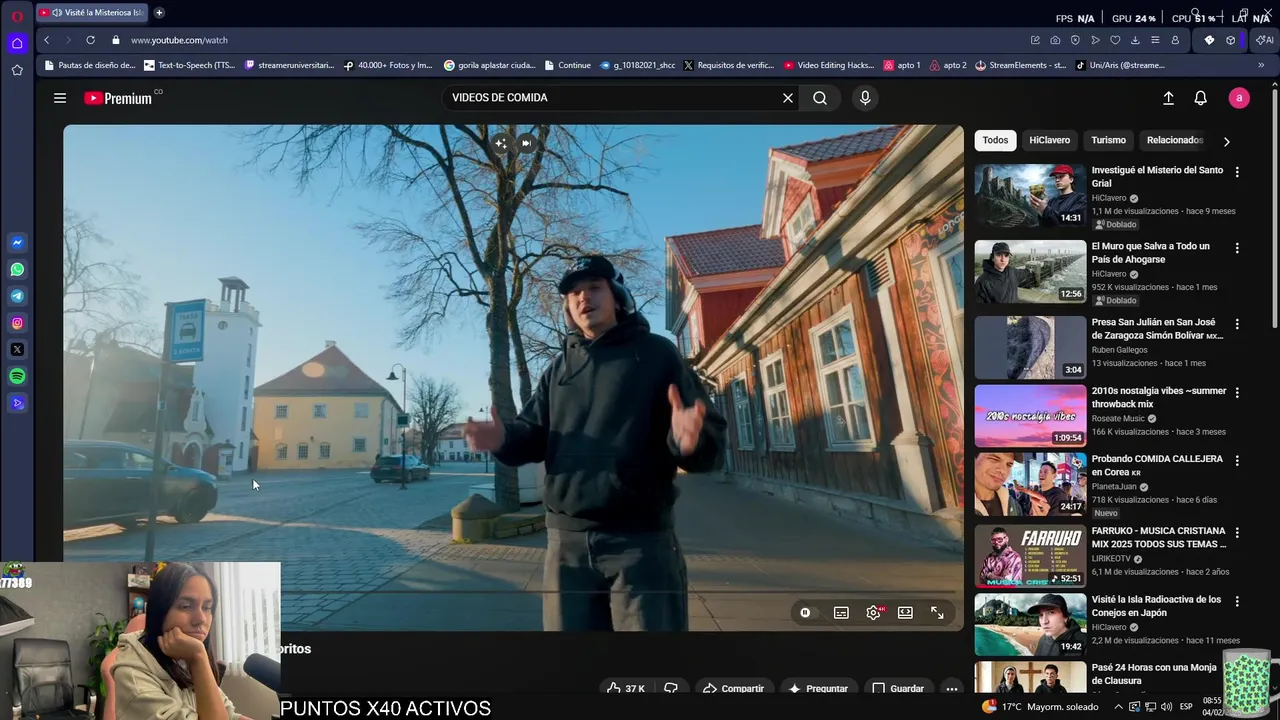Open options menu for Isla Radioactiva video
The height and width of the screenshot is (720, 1280).
[x=1237, y=601]
